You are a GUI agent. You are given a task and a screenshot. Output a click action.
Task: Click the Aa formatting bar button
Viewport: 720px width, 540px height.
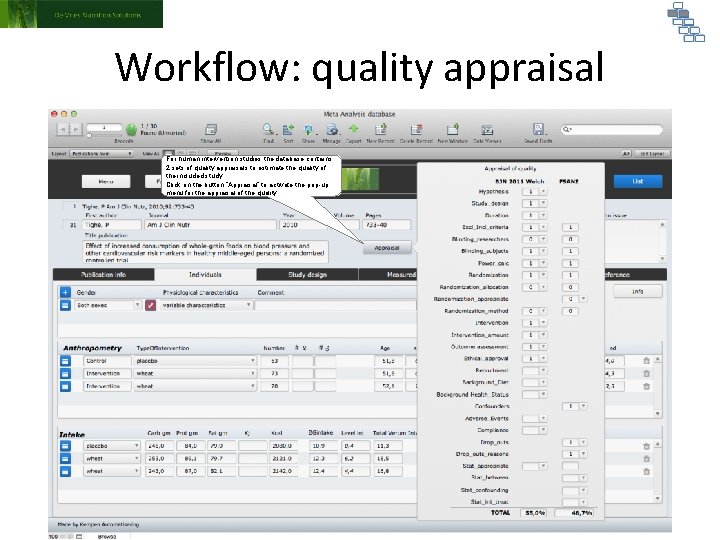(x=626, y=154)
